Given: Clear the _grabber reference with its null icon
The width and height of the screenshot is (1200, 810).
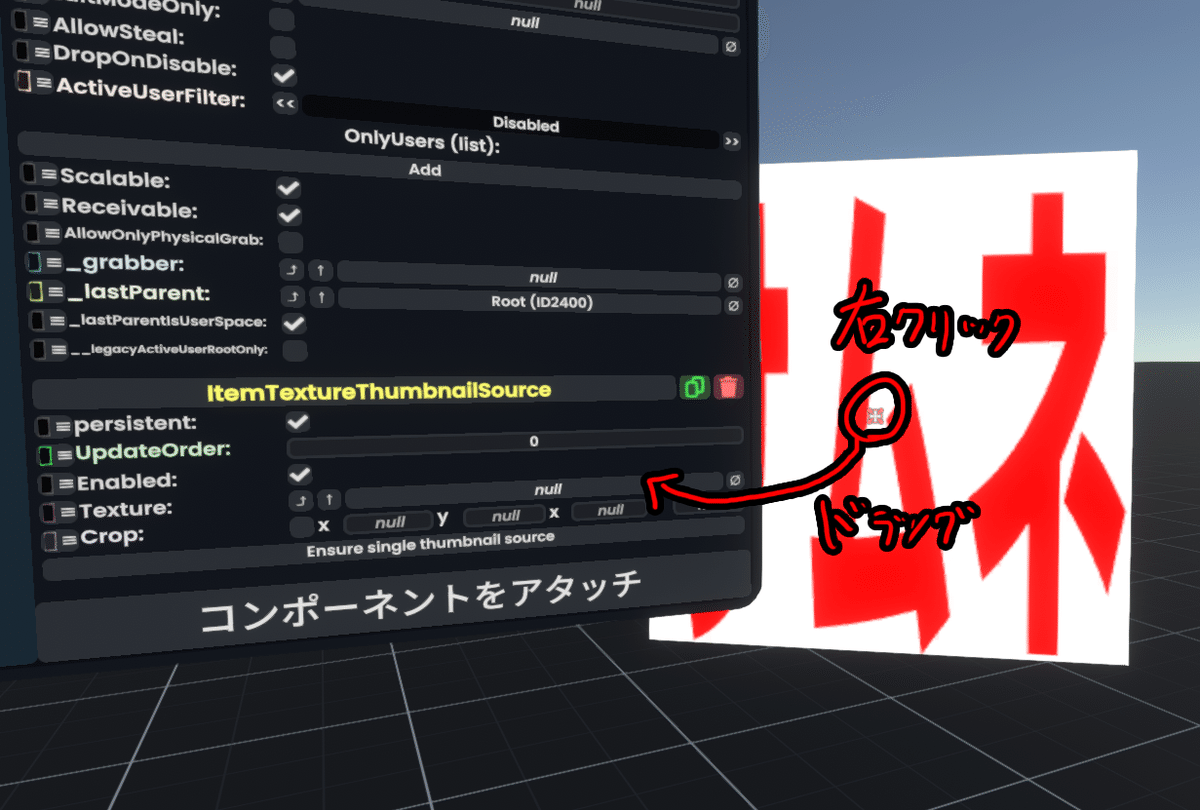Looking at the screenshot, I should (733, 281).
